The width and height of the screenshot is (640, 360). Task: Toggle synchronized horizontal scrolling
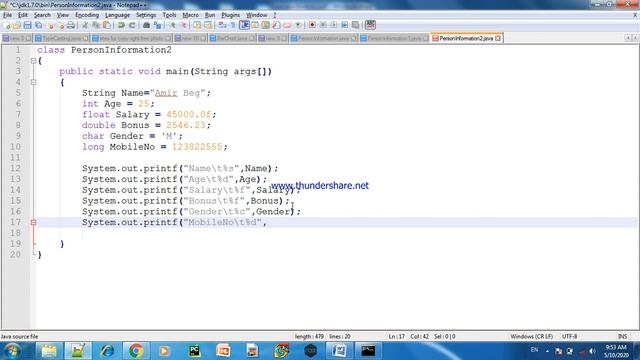pyautogui.click(x=208, y=25)
